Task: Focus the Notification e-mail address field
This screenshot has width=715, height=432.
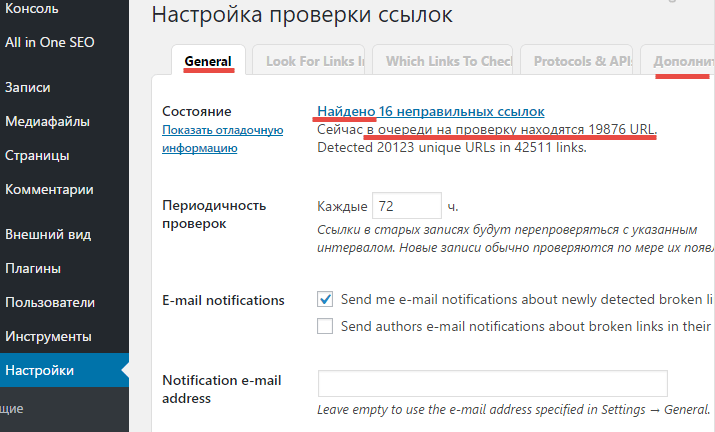Action: point(492,384)
